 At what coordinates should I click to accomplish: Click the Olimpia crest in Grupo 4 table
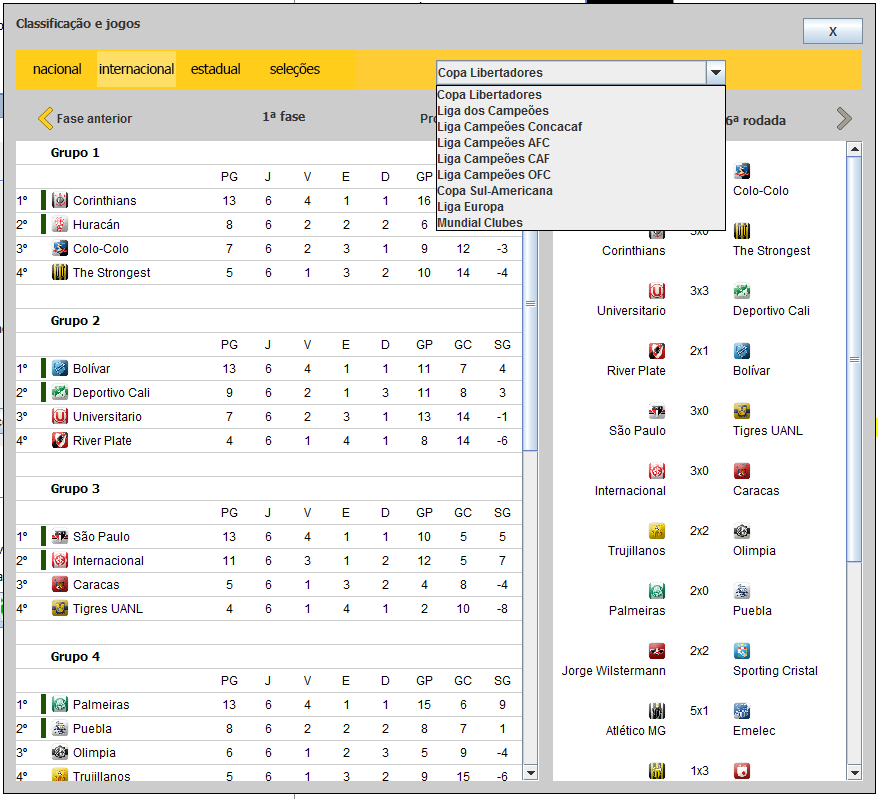(x=60, y=752)
